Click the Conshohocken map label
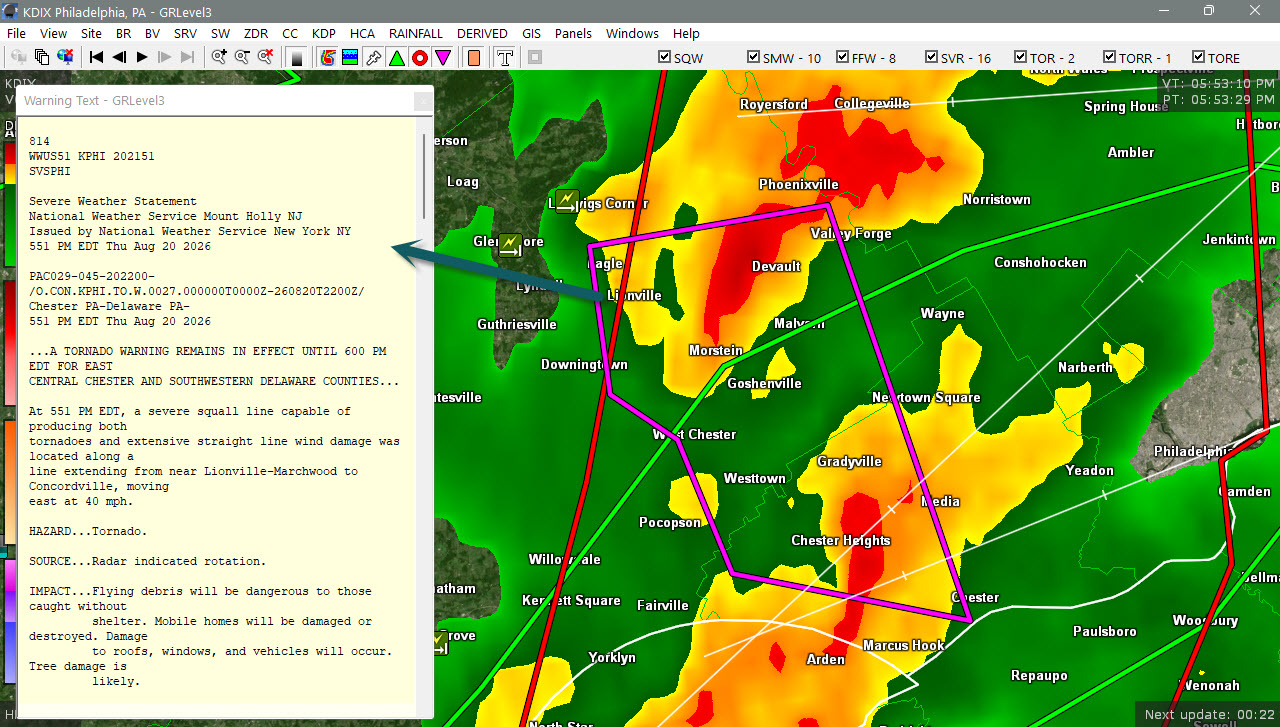Screen dimensions: 1280x727 [x=1040, y=263]
